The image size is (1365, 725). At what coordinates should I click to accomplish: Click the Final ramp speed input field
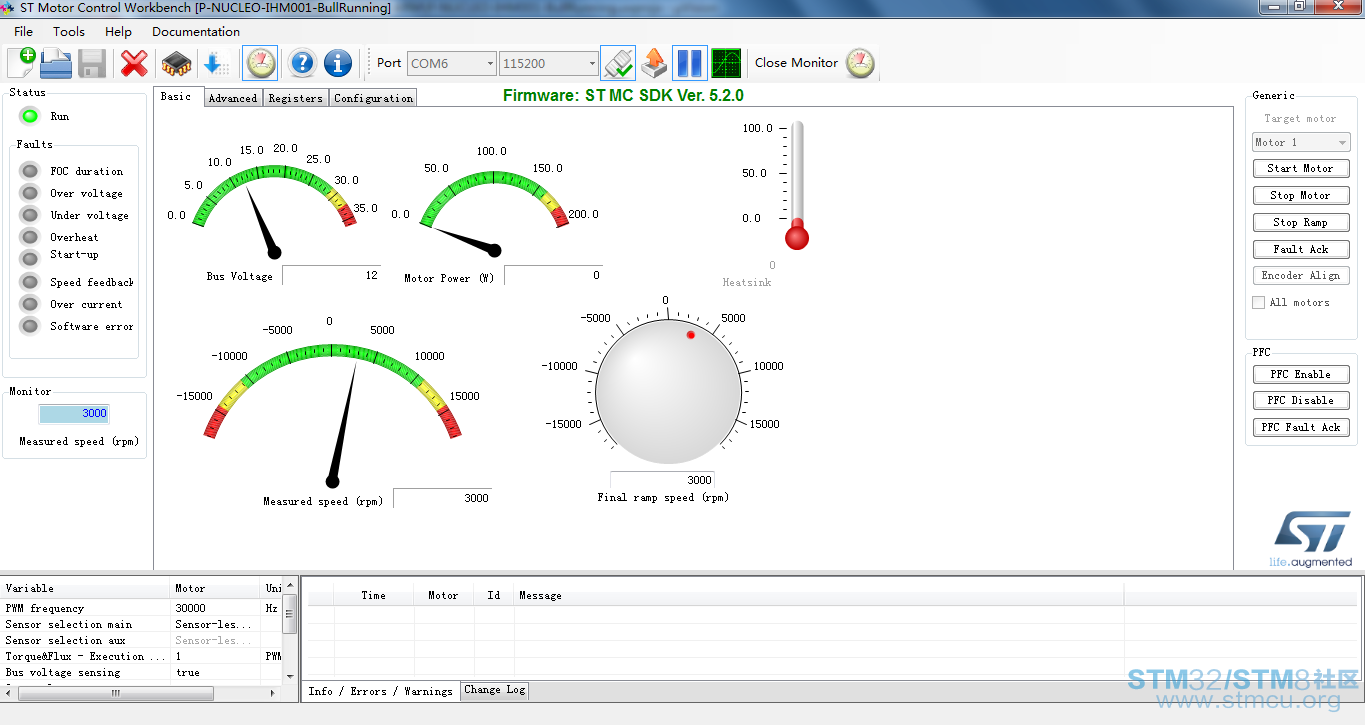coord(662,480)
